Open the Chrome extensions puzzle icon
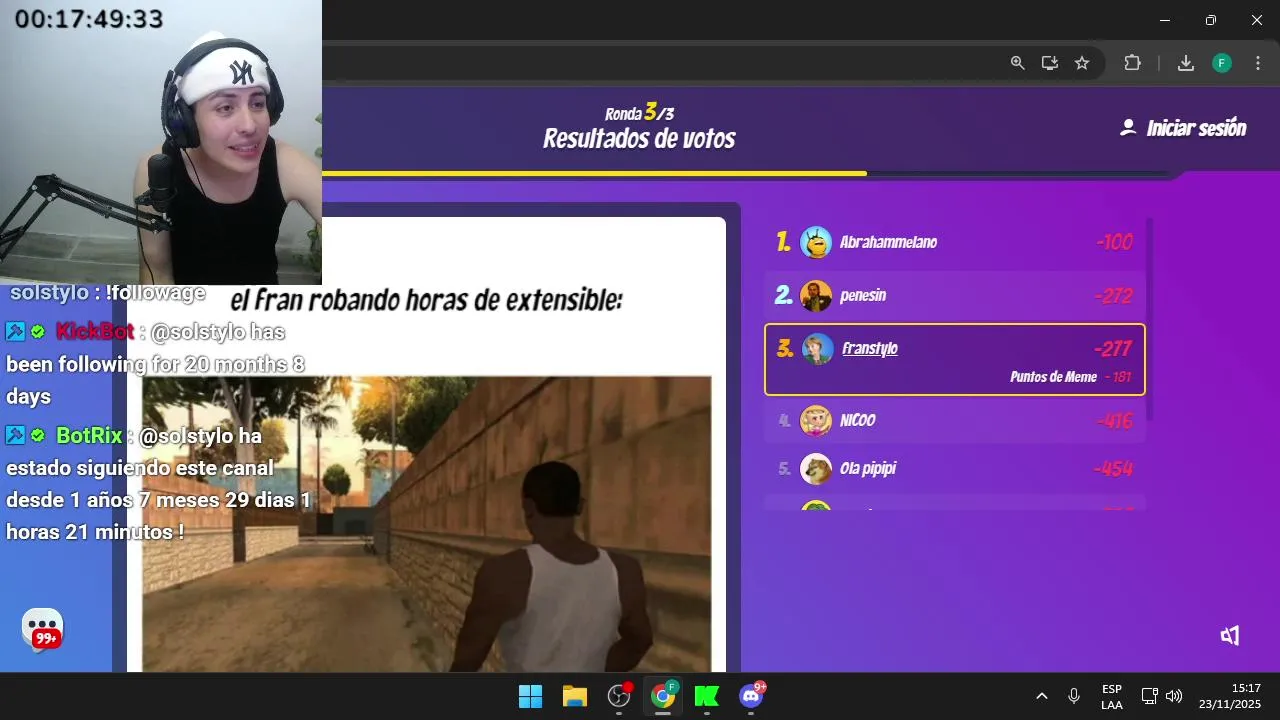1280x720 pixels. click(1132, 63)
